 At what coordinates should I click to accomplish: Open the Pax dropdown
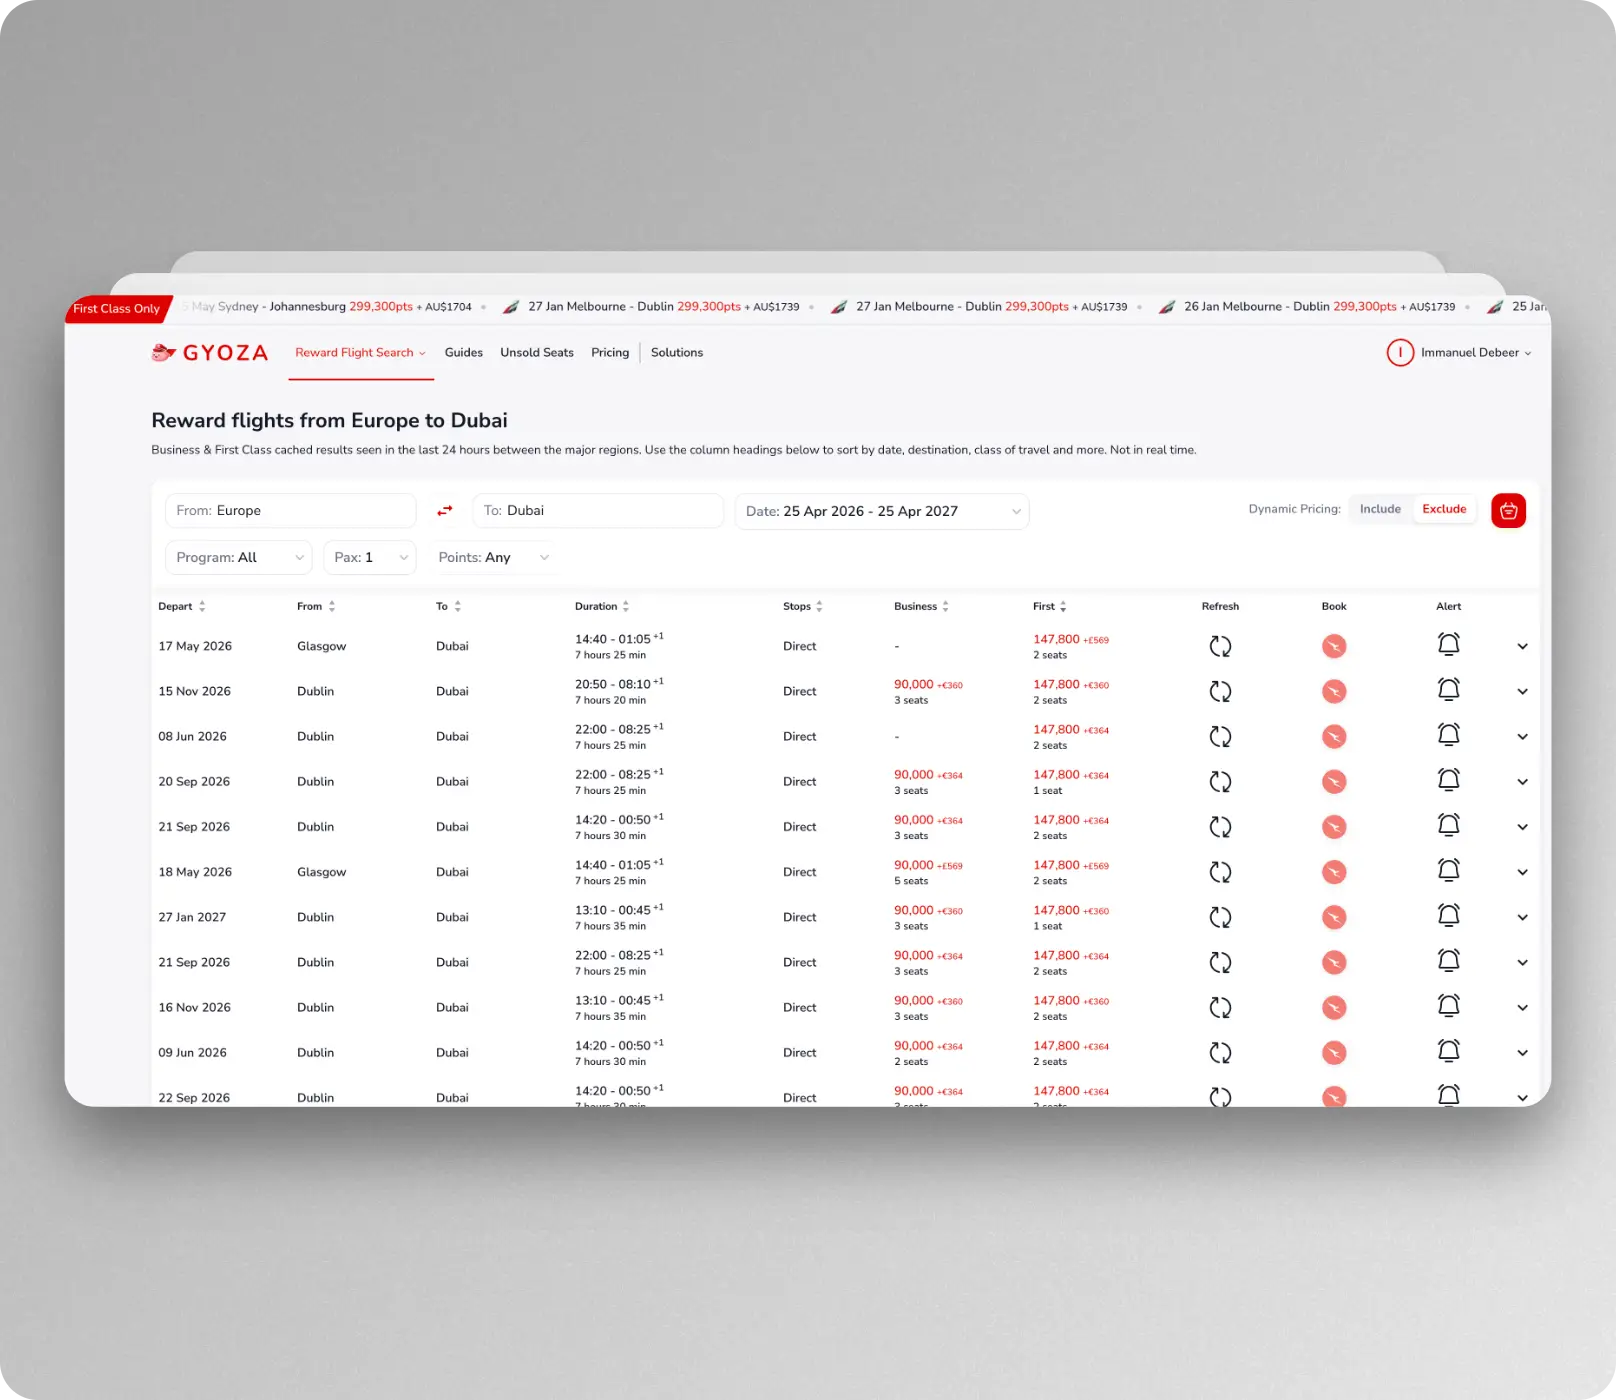(x=370, y=558)
